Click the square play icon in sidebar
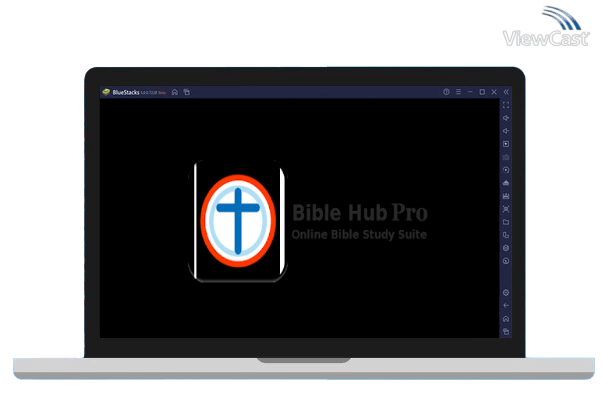Image resolution: width=602 pixels, height=414 pixels. (506, 144)
